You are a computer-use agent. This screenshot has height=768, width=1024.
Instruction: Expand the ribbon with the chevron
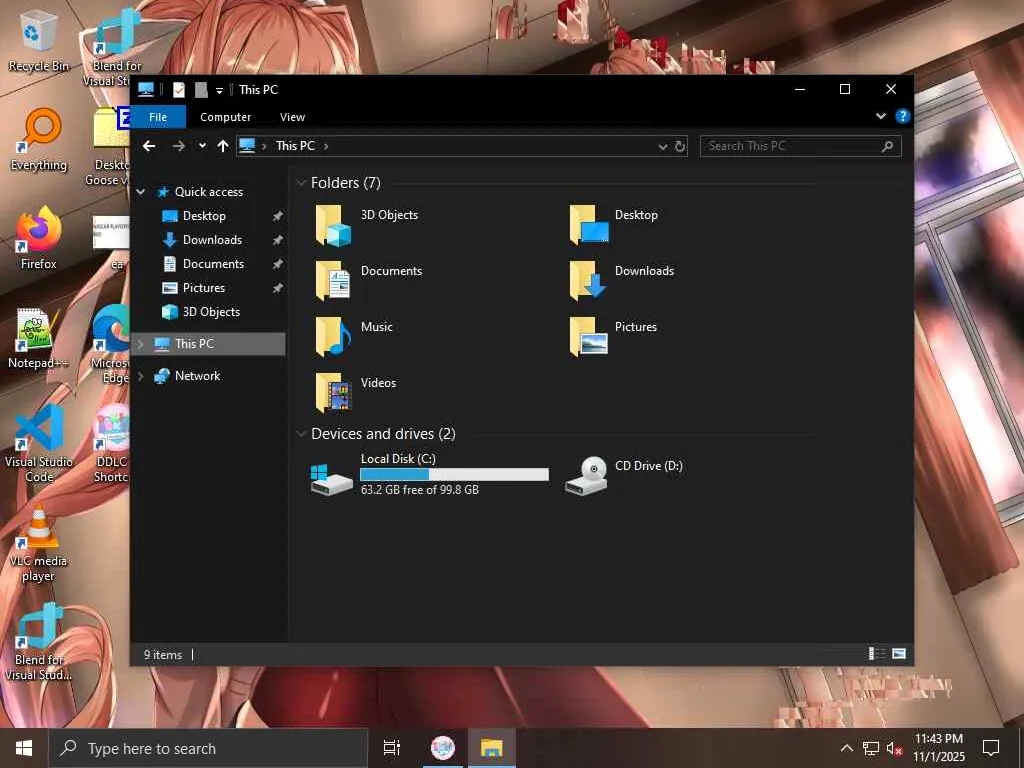click(x=881, y=116)
